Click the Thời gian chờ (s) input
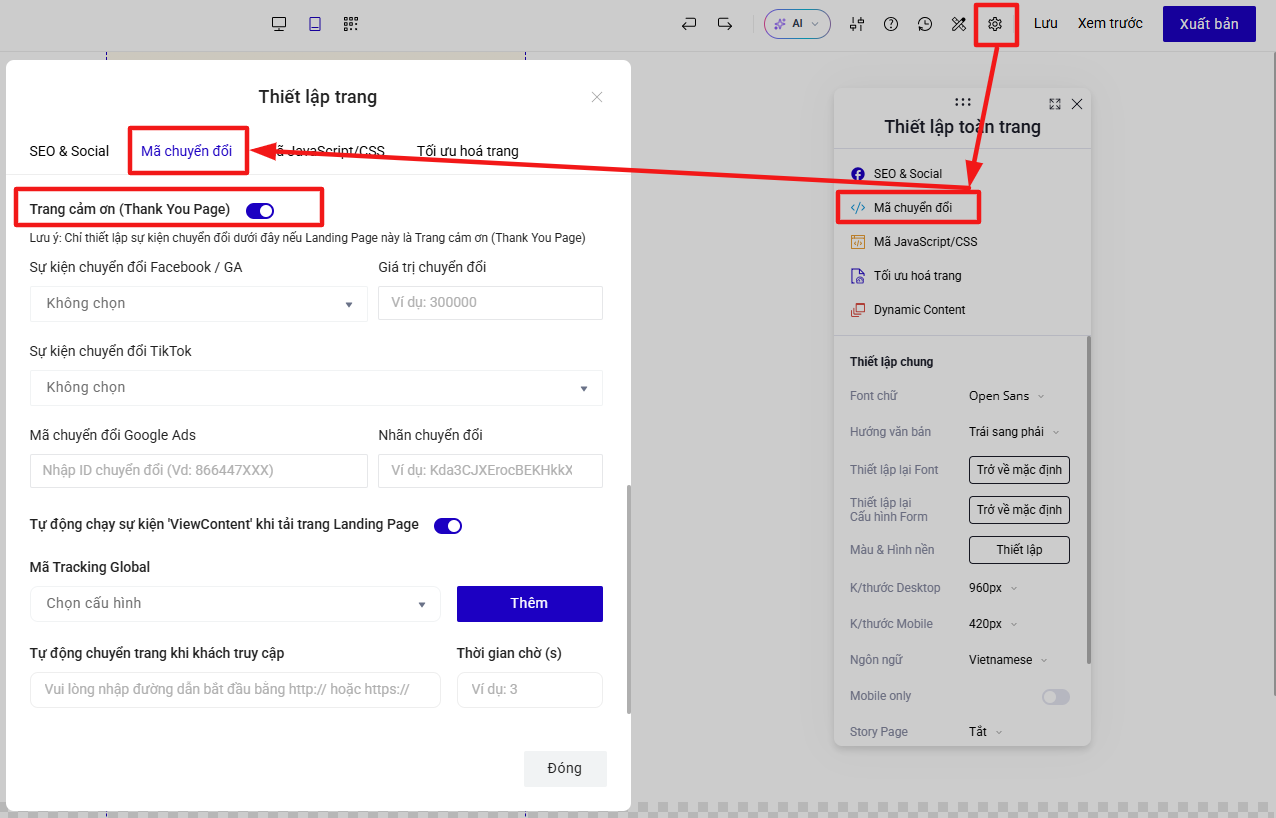 click(530, 689)
